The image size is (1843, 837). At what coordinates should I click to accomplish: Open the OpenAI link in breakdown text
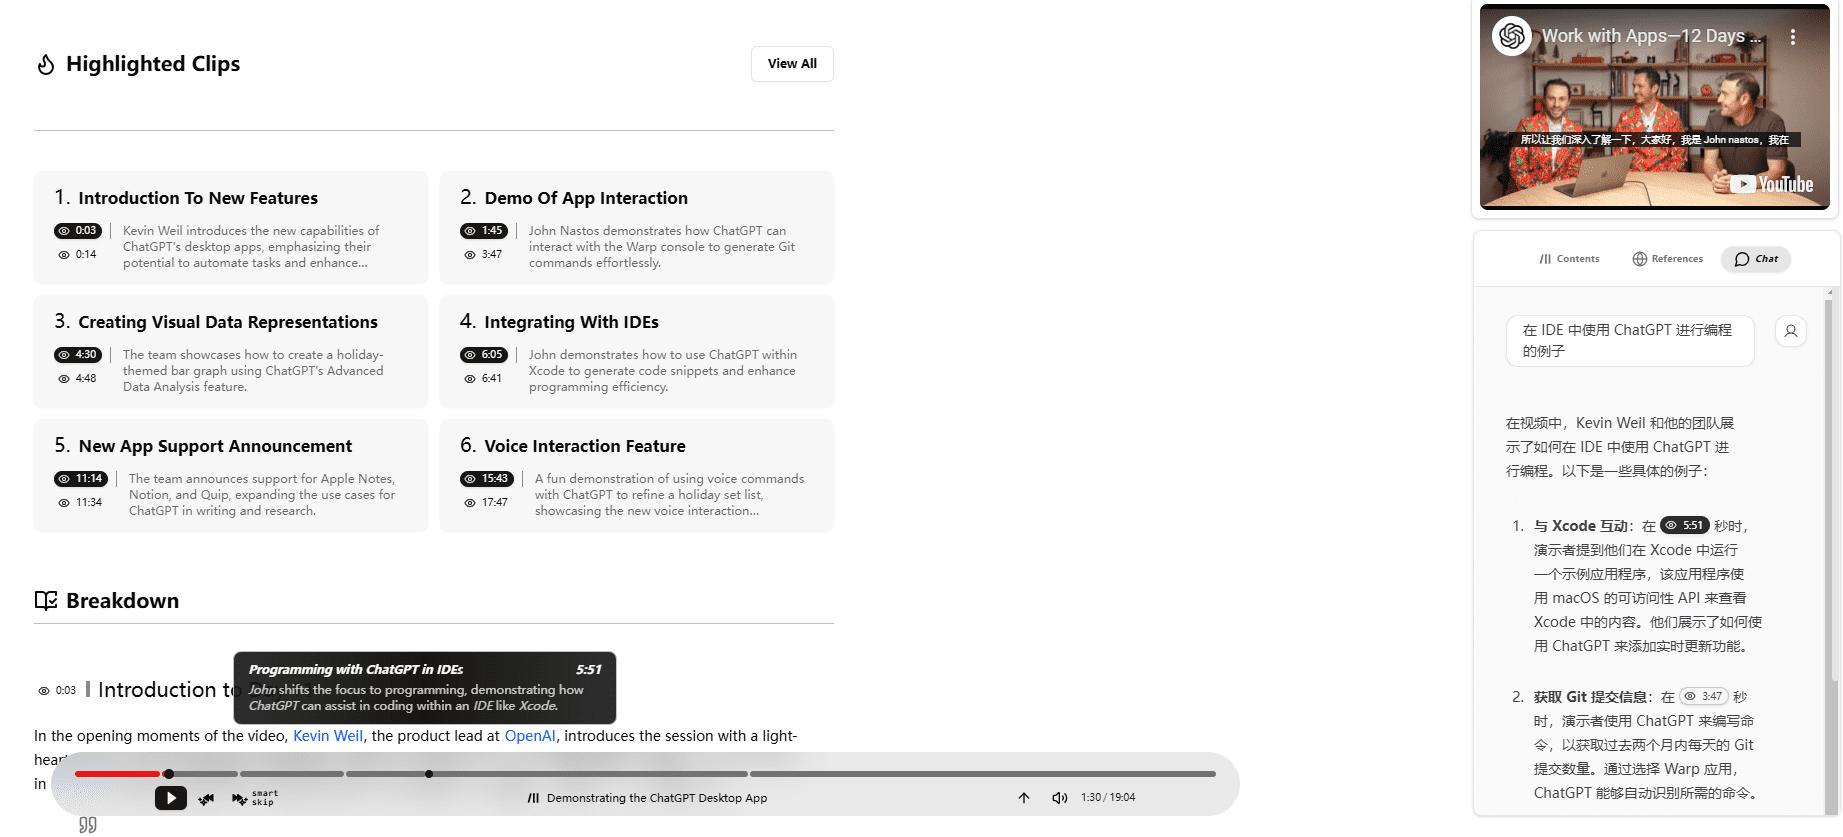point(530,736)
